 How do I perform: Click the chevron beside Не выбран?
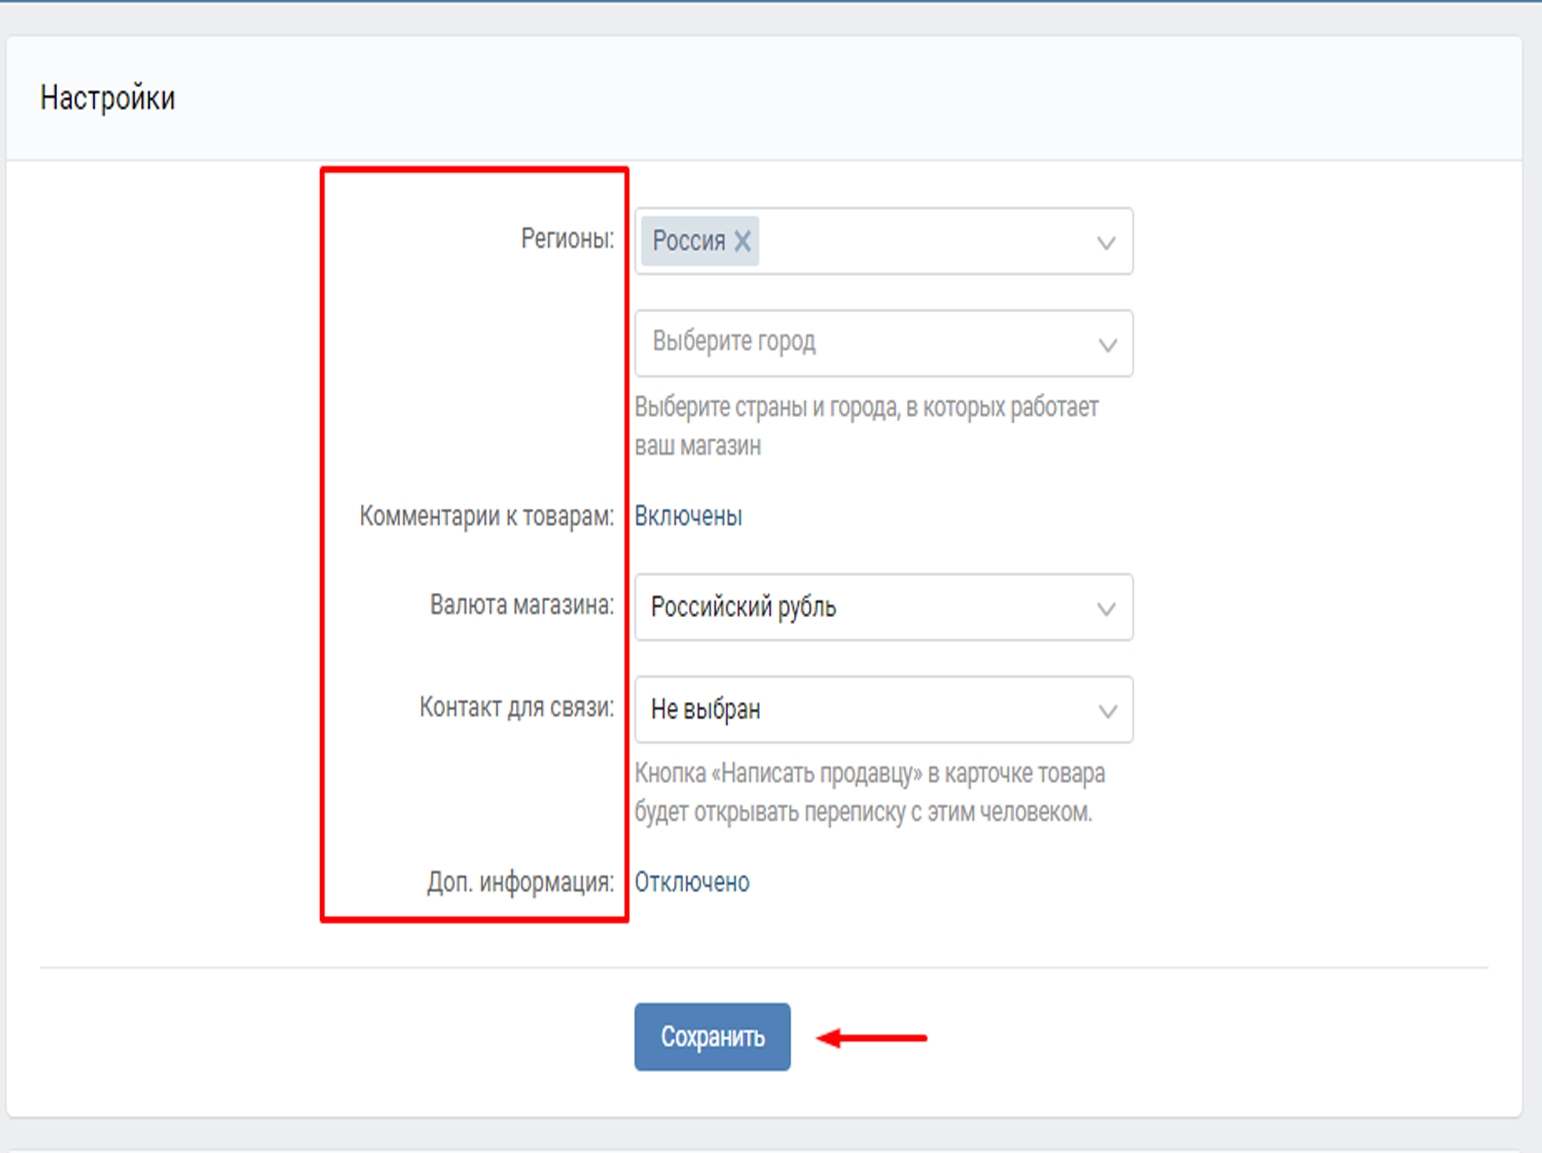pyautogui.click(x=1107, y=711)
